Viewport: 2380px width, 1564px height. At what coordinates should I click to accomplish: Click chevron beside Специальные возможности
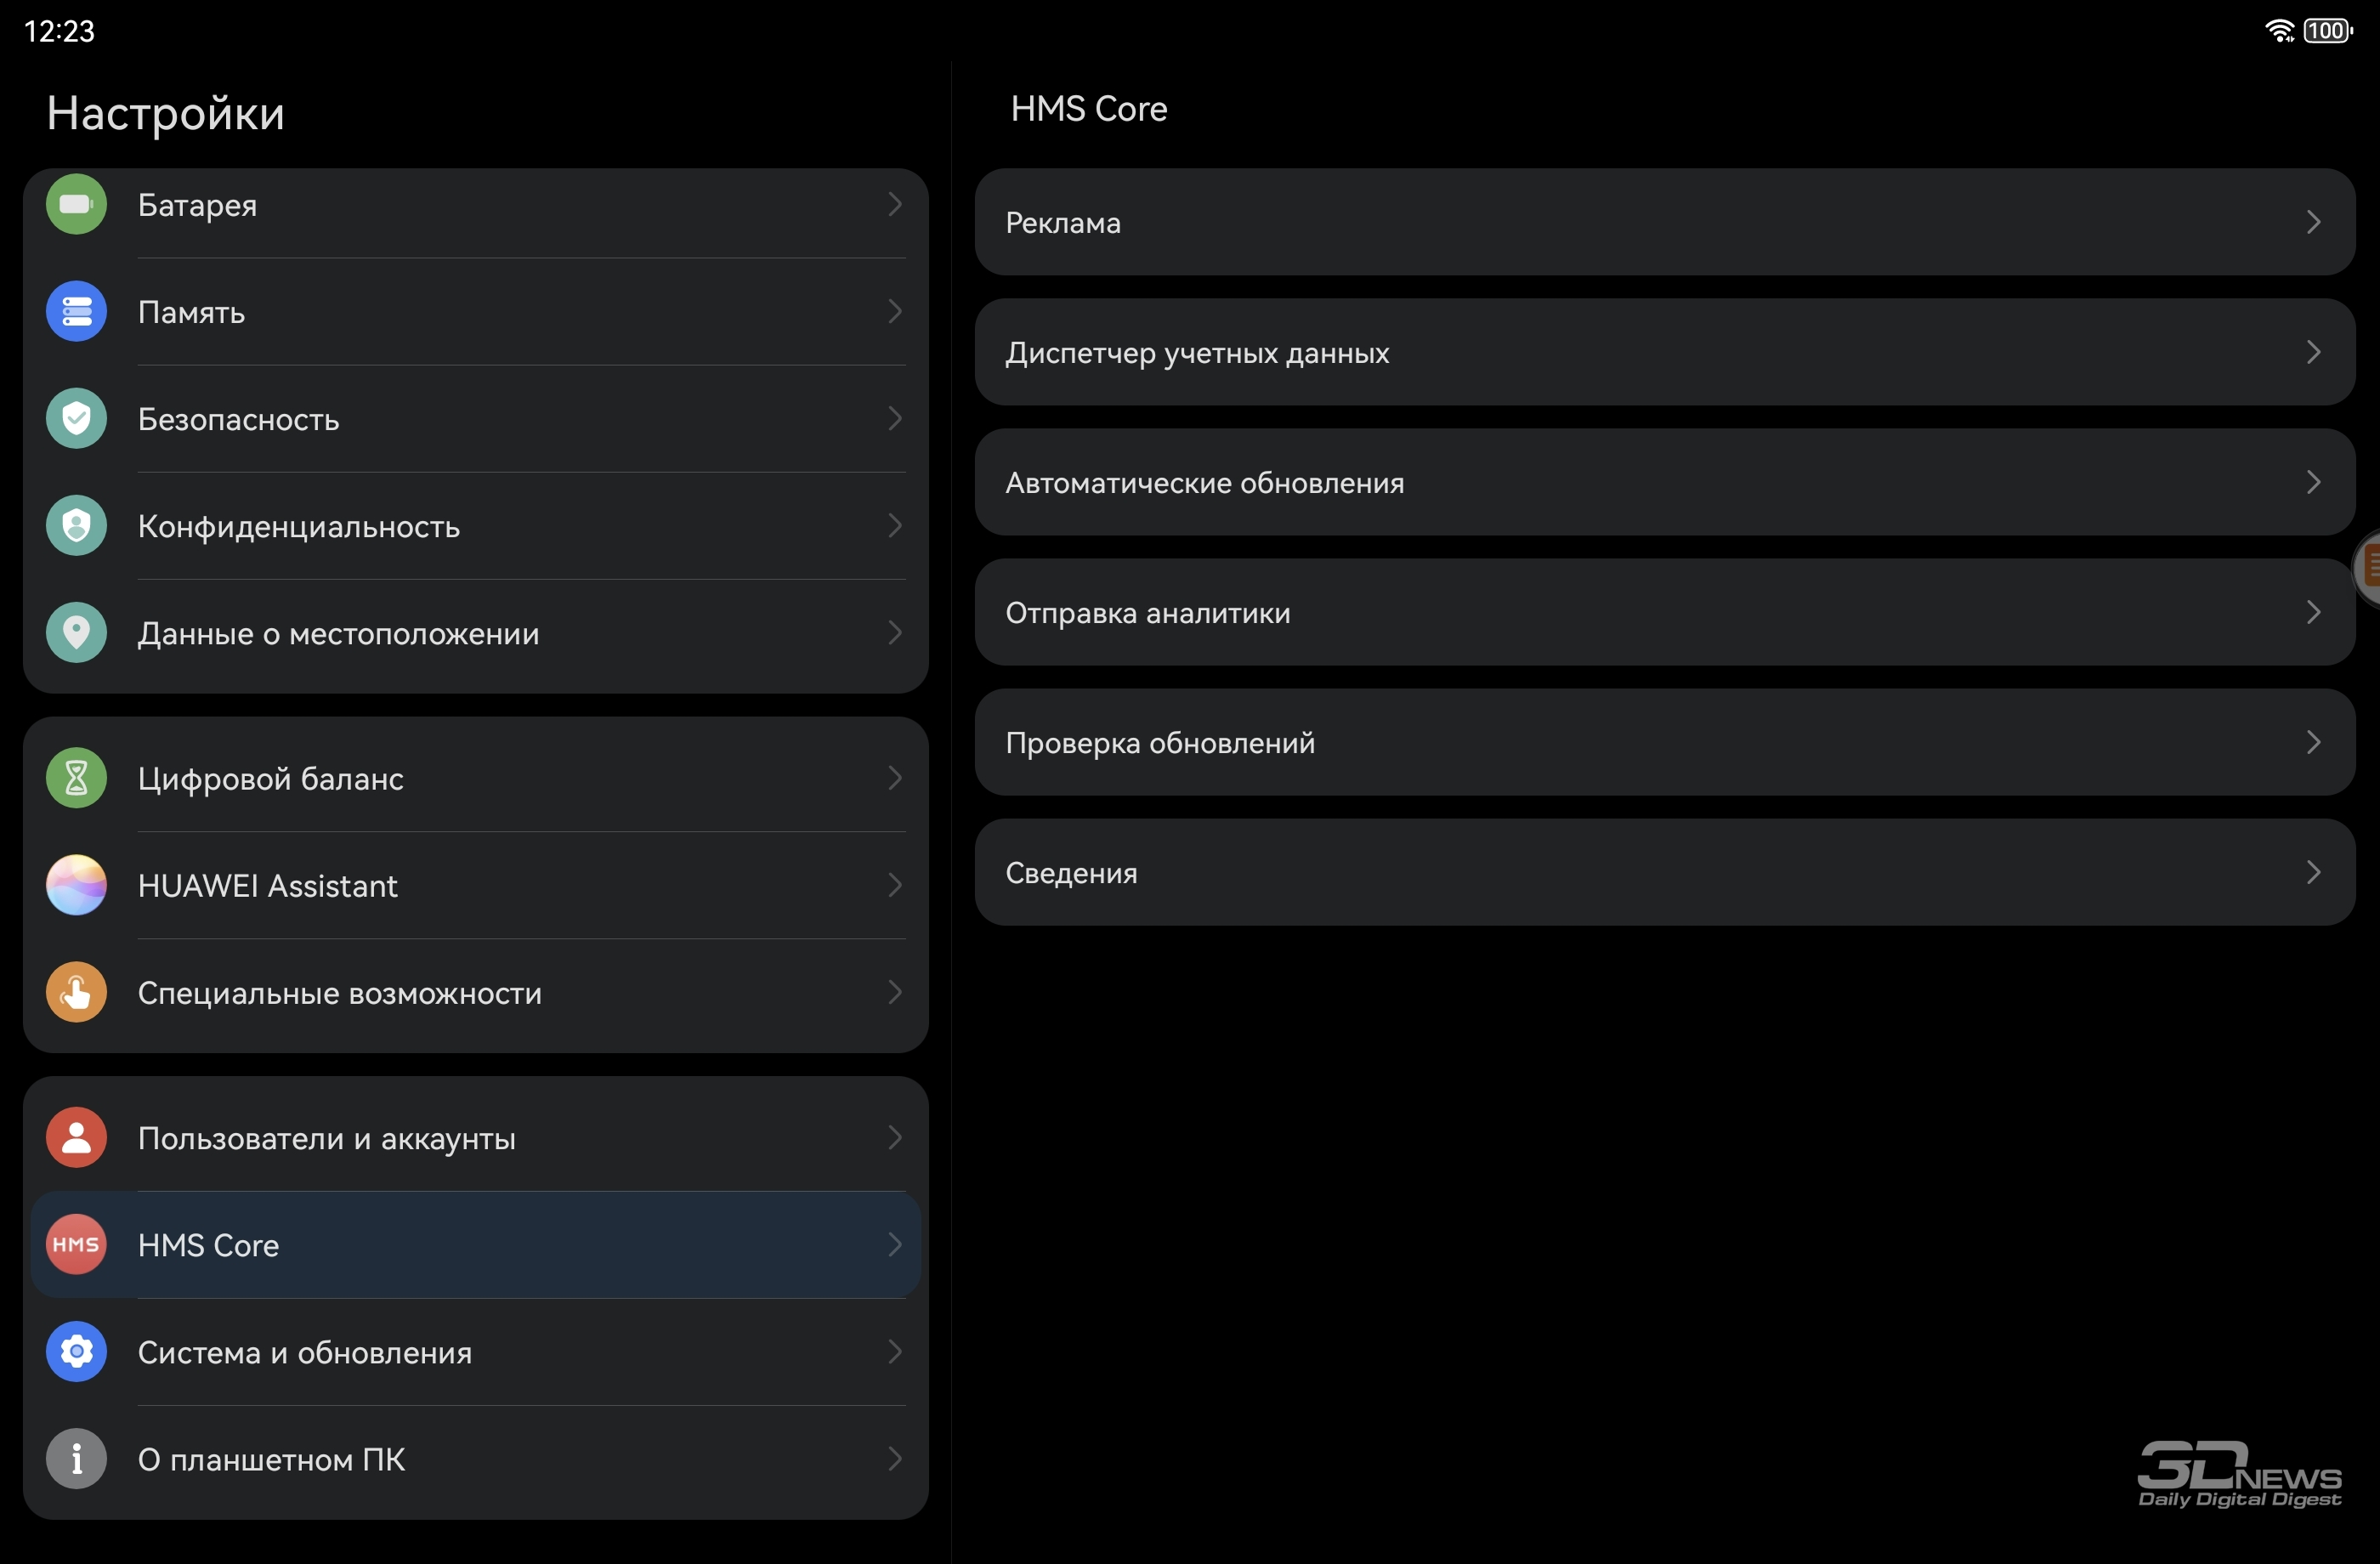tap(895, 992)
